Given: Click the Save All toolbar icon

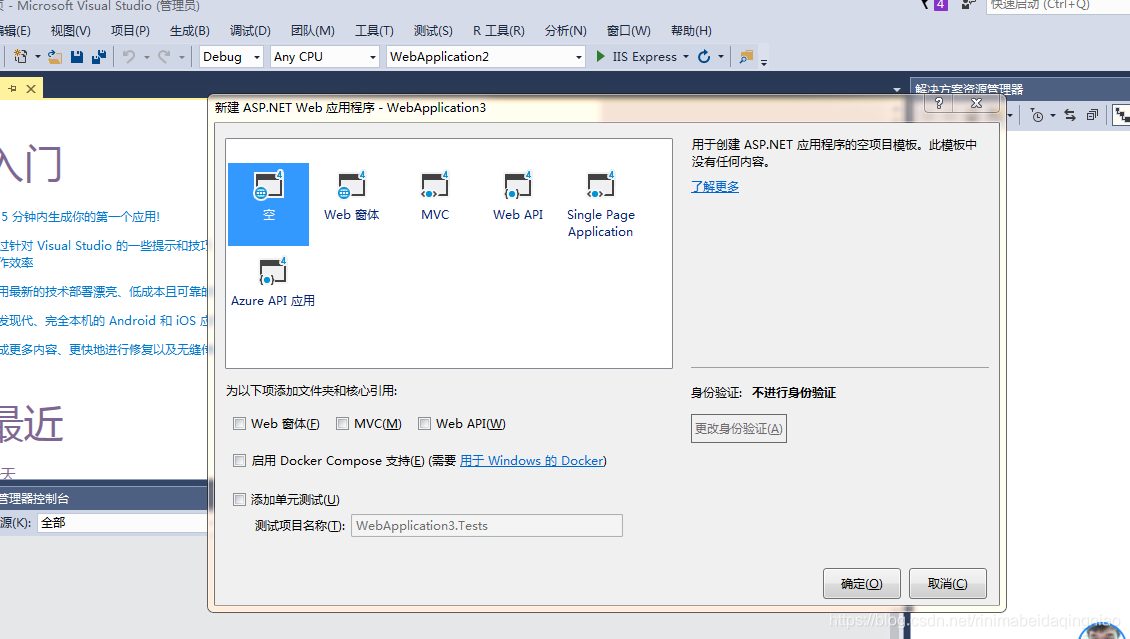Looking at the screenshot, I should point(99,56).
